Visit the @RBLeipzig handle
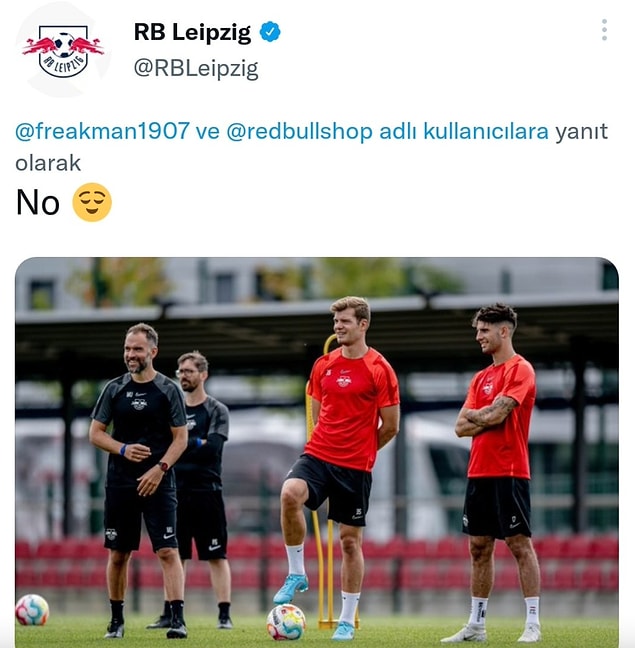Viewport: 635px width, 648px height. [196, 69]
